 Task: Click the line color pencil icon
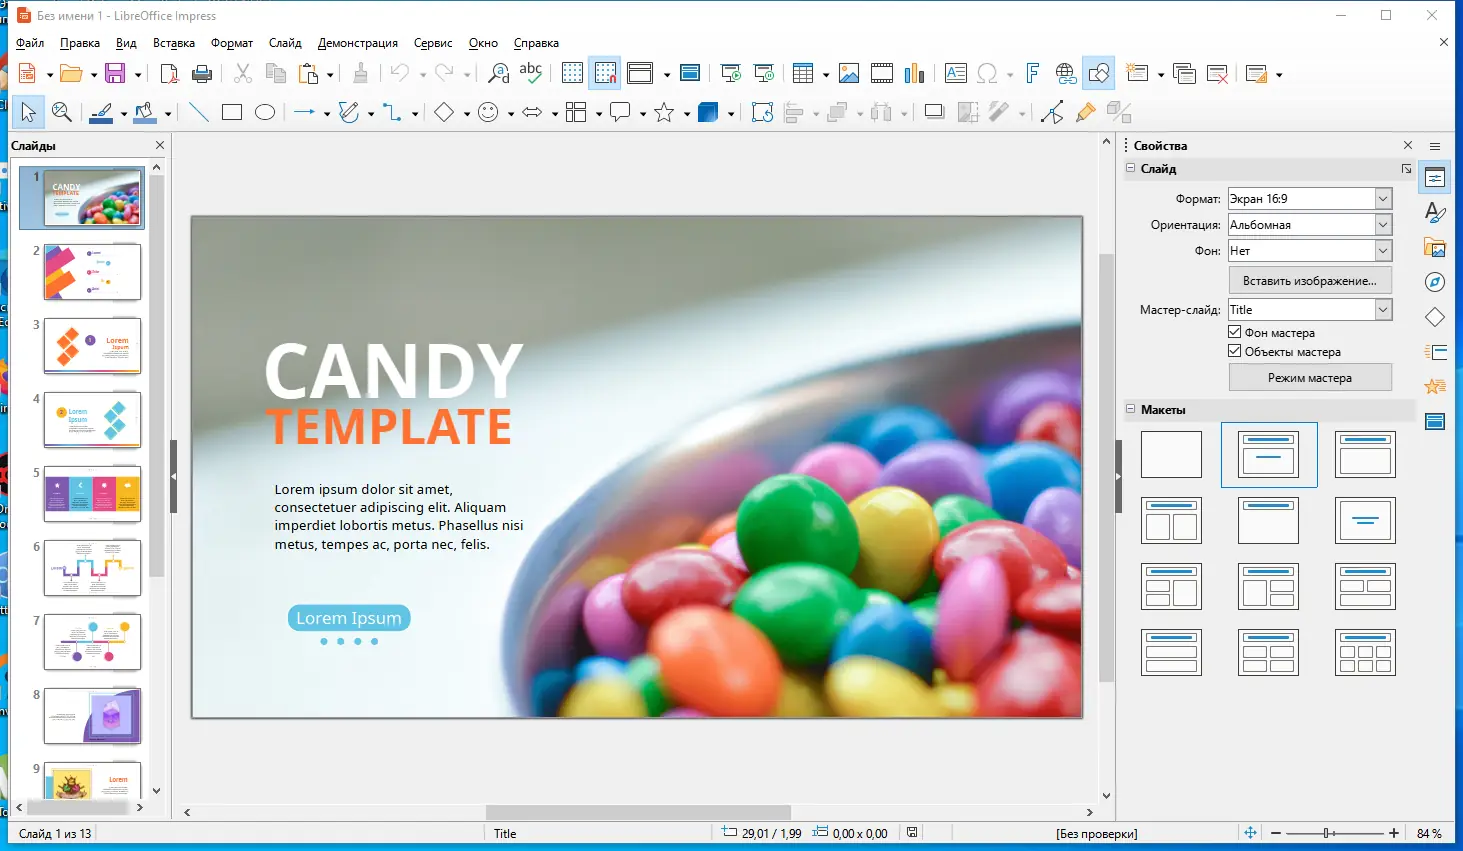tap(101, 112)
